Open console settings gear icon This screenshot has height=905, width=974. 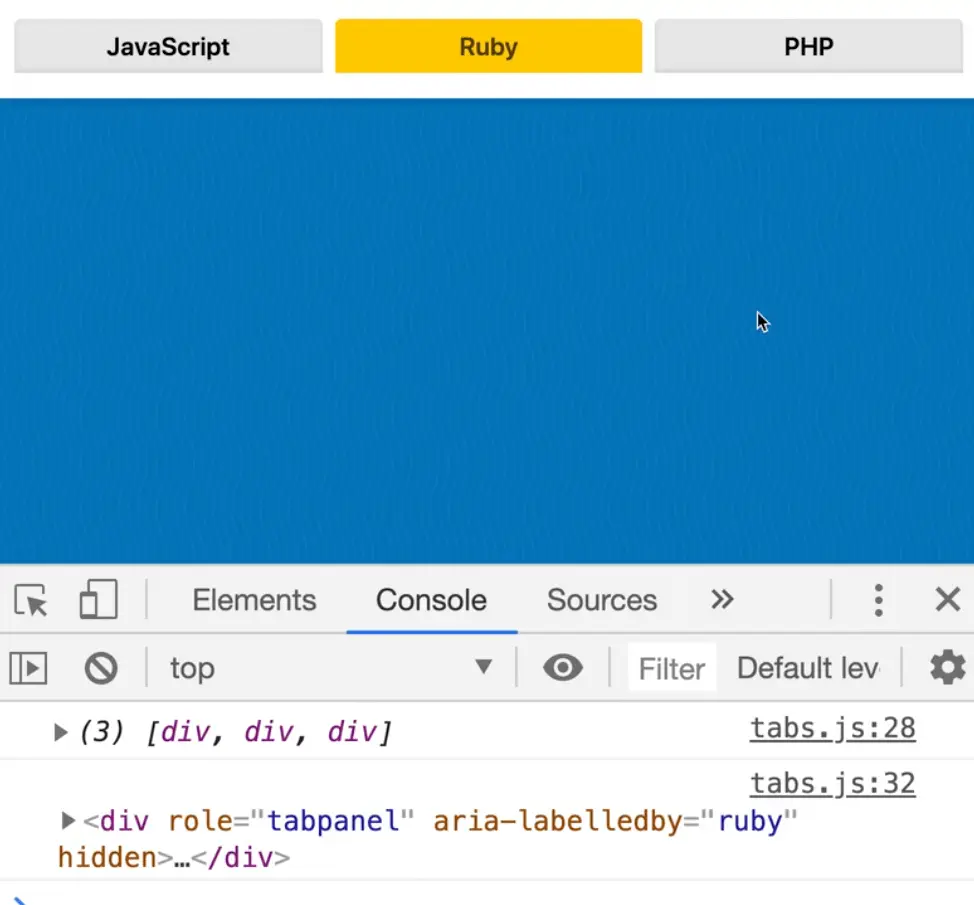[947, 668]
